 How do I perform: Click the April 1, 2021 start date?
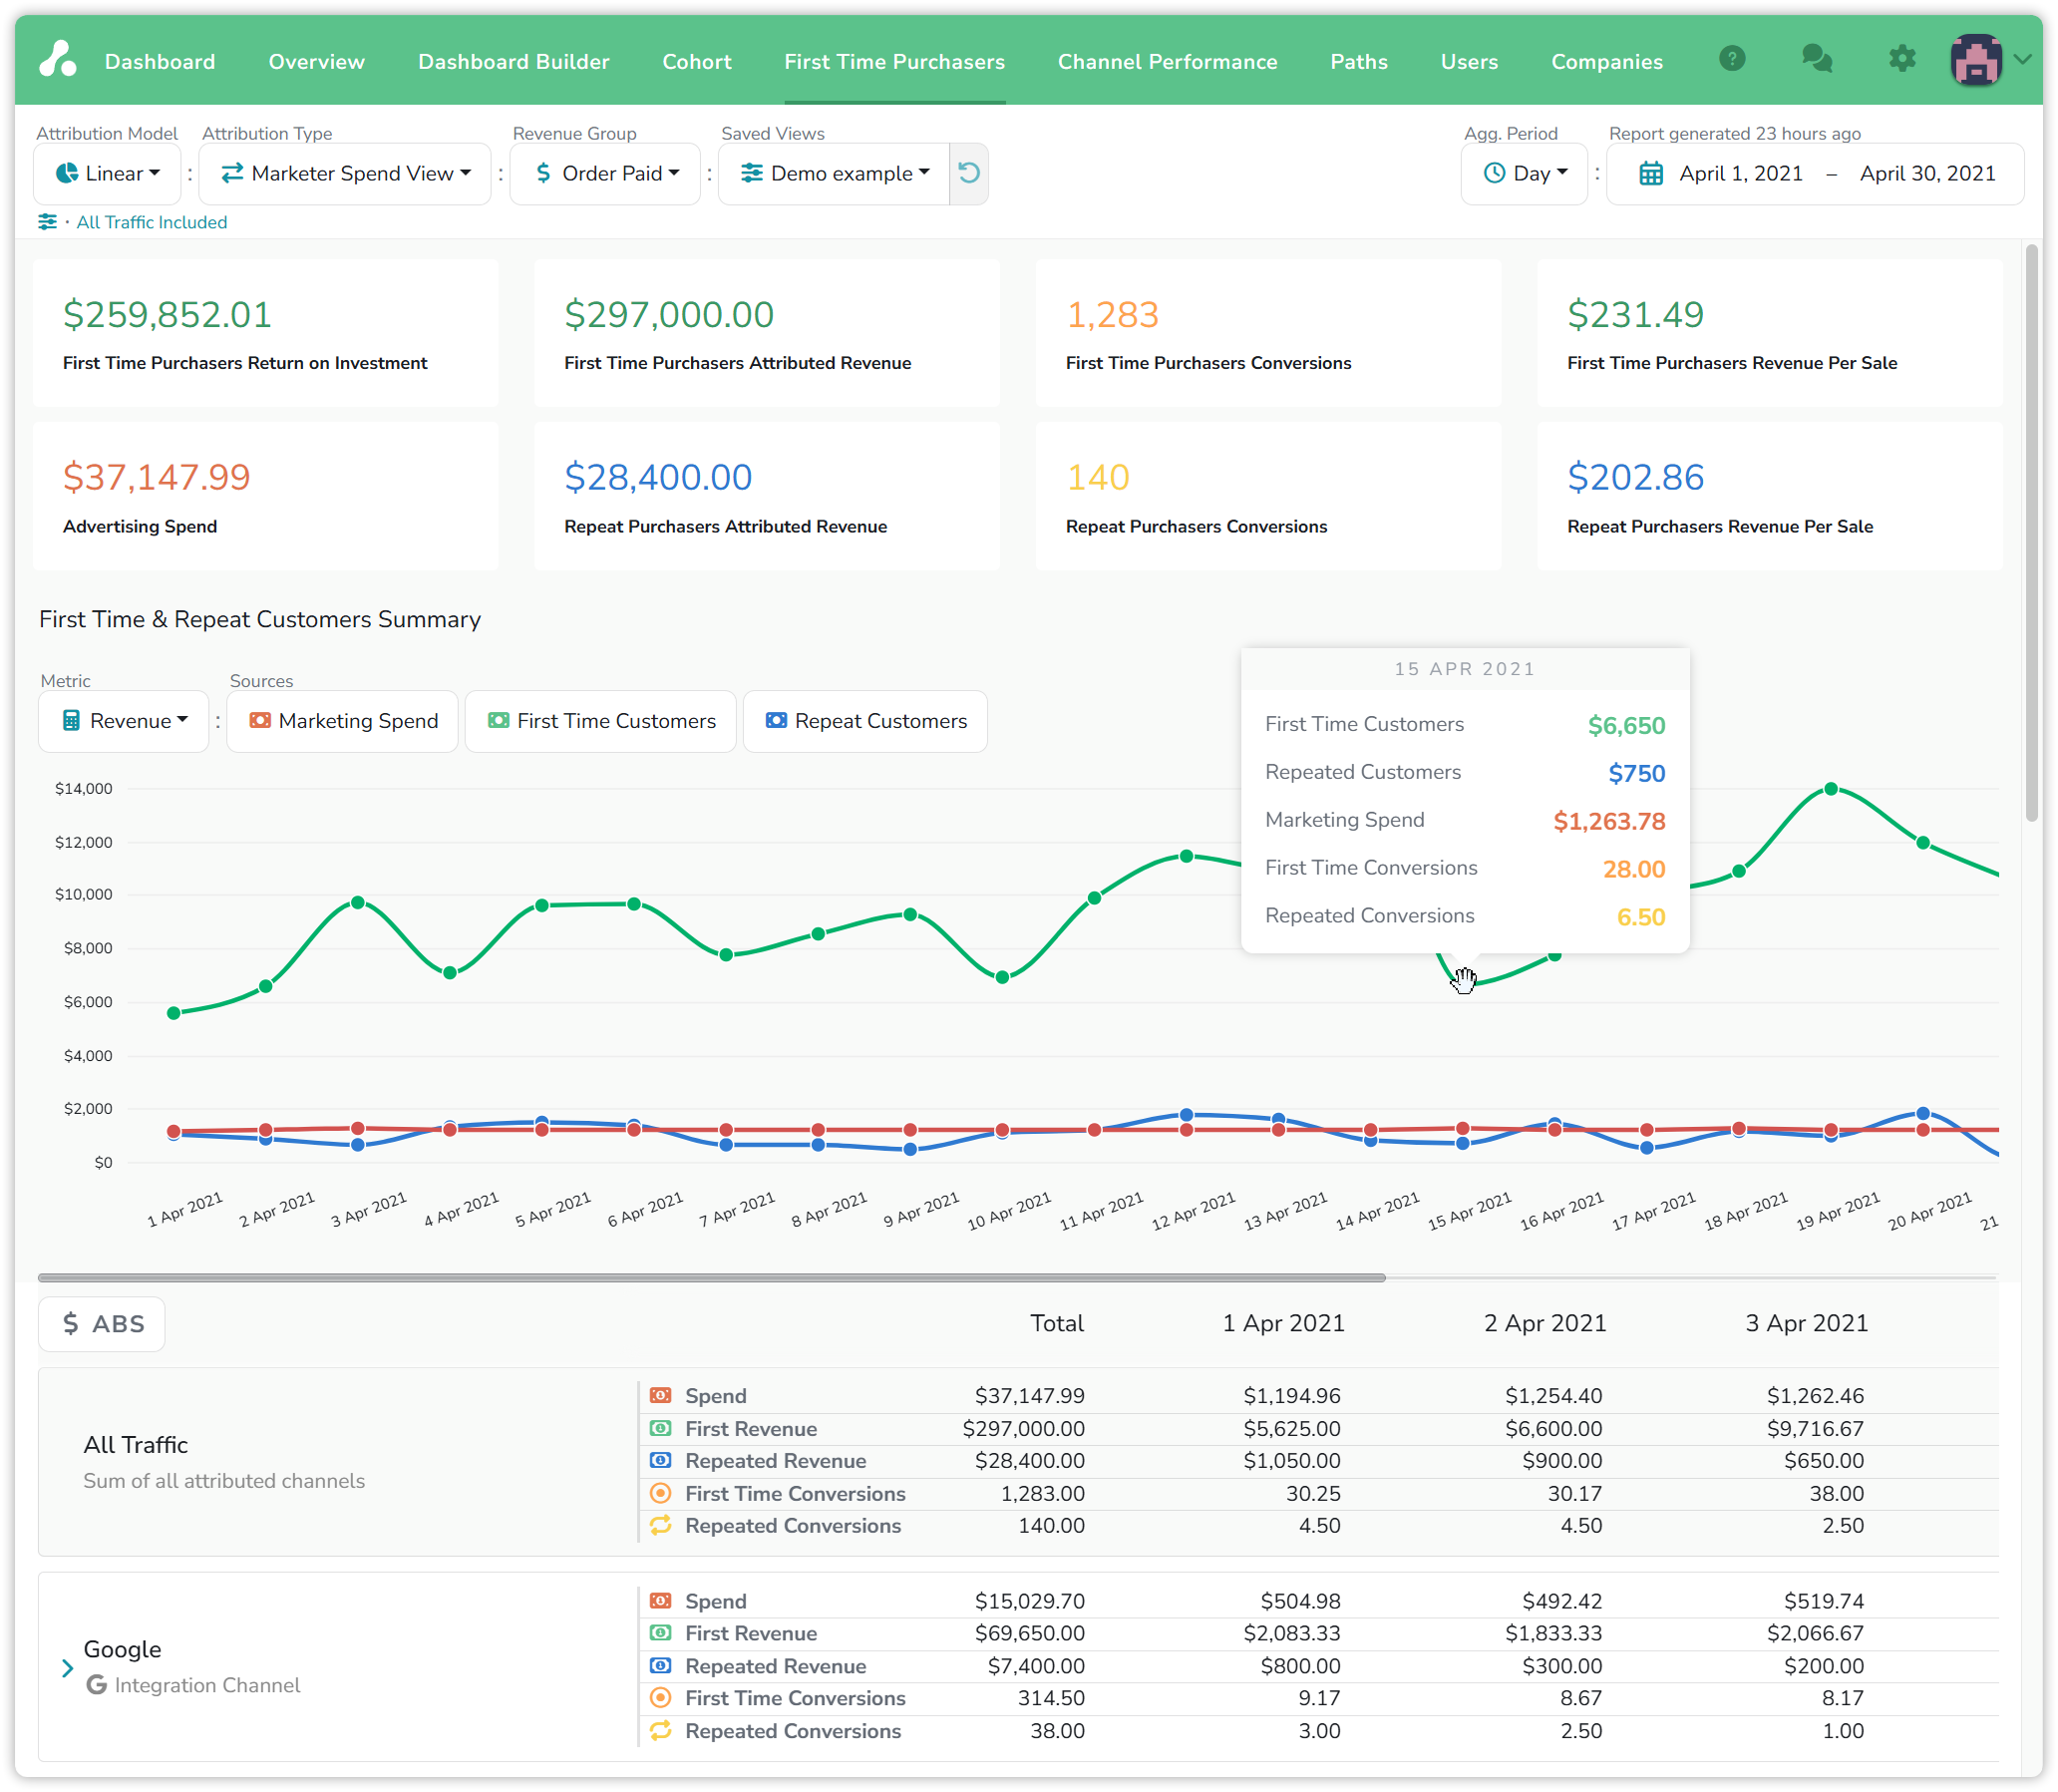point(1741,174)
